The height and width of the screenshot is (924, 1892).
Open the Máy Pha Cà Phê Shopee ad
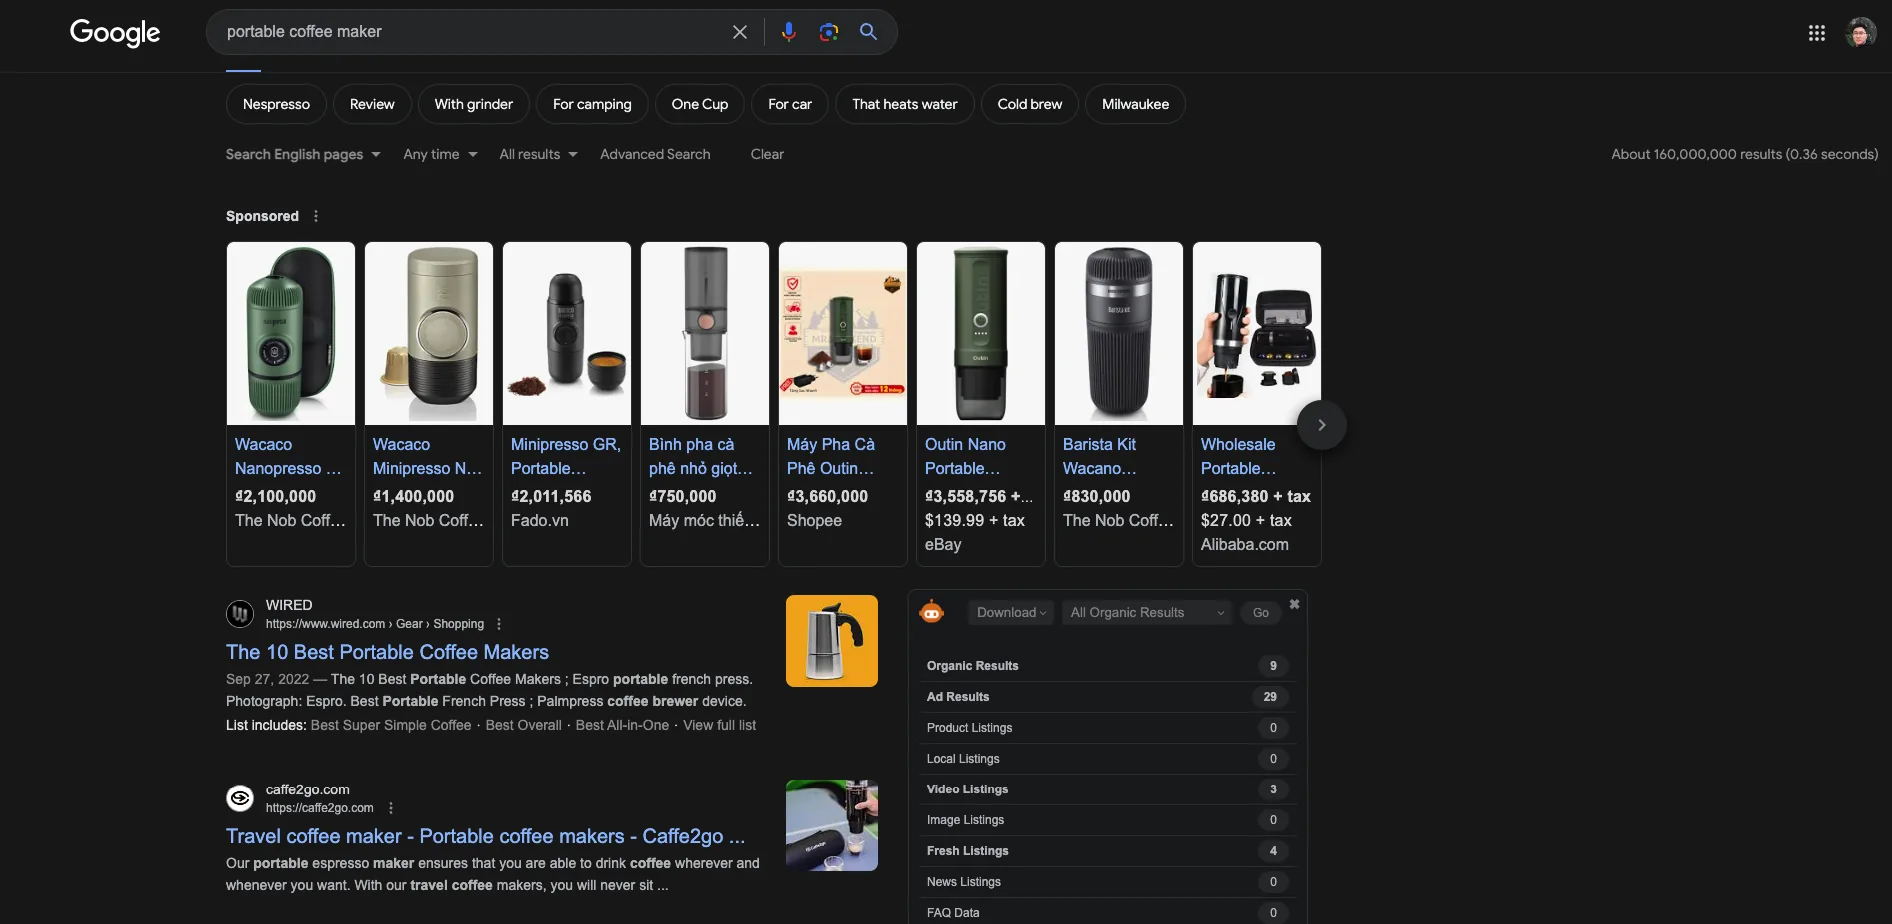click(x=843, y=404)
